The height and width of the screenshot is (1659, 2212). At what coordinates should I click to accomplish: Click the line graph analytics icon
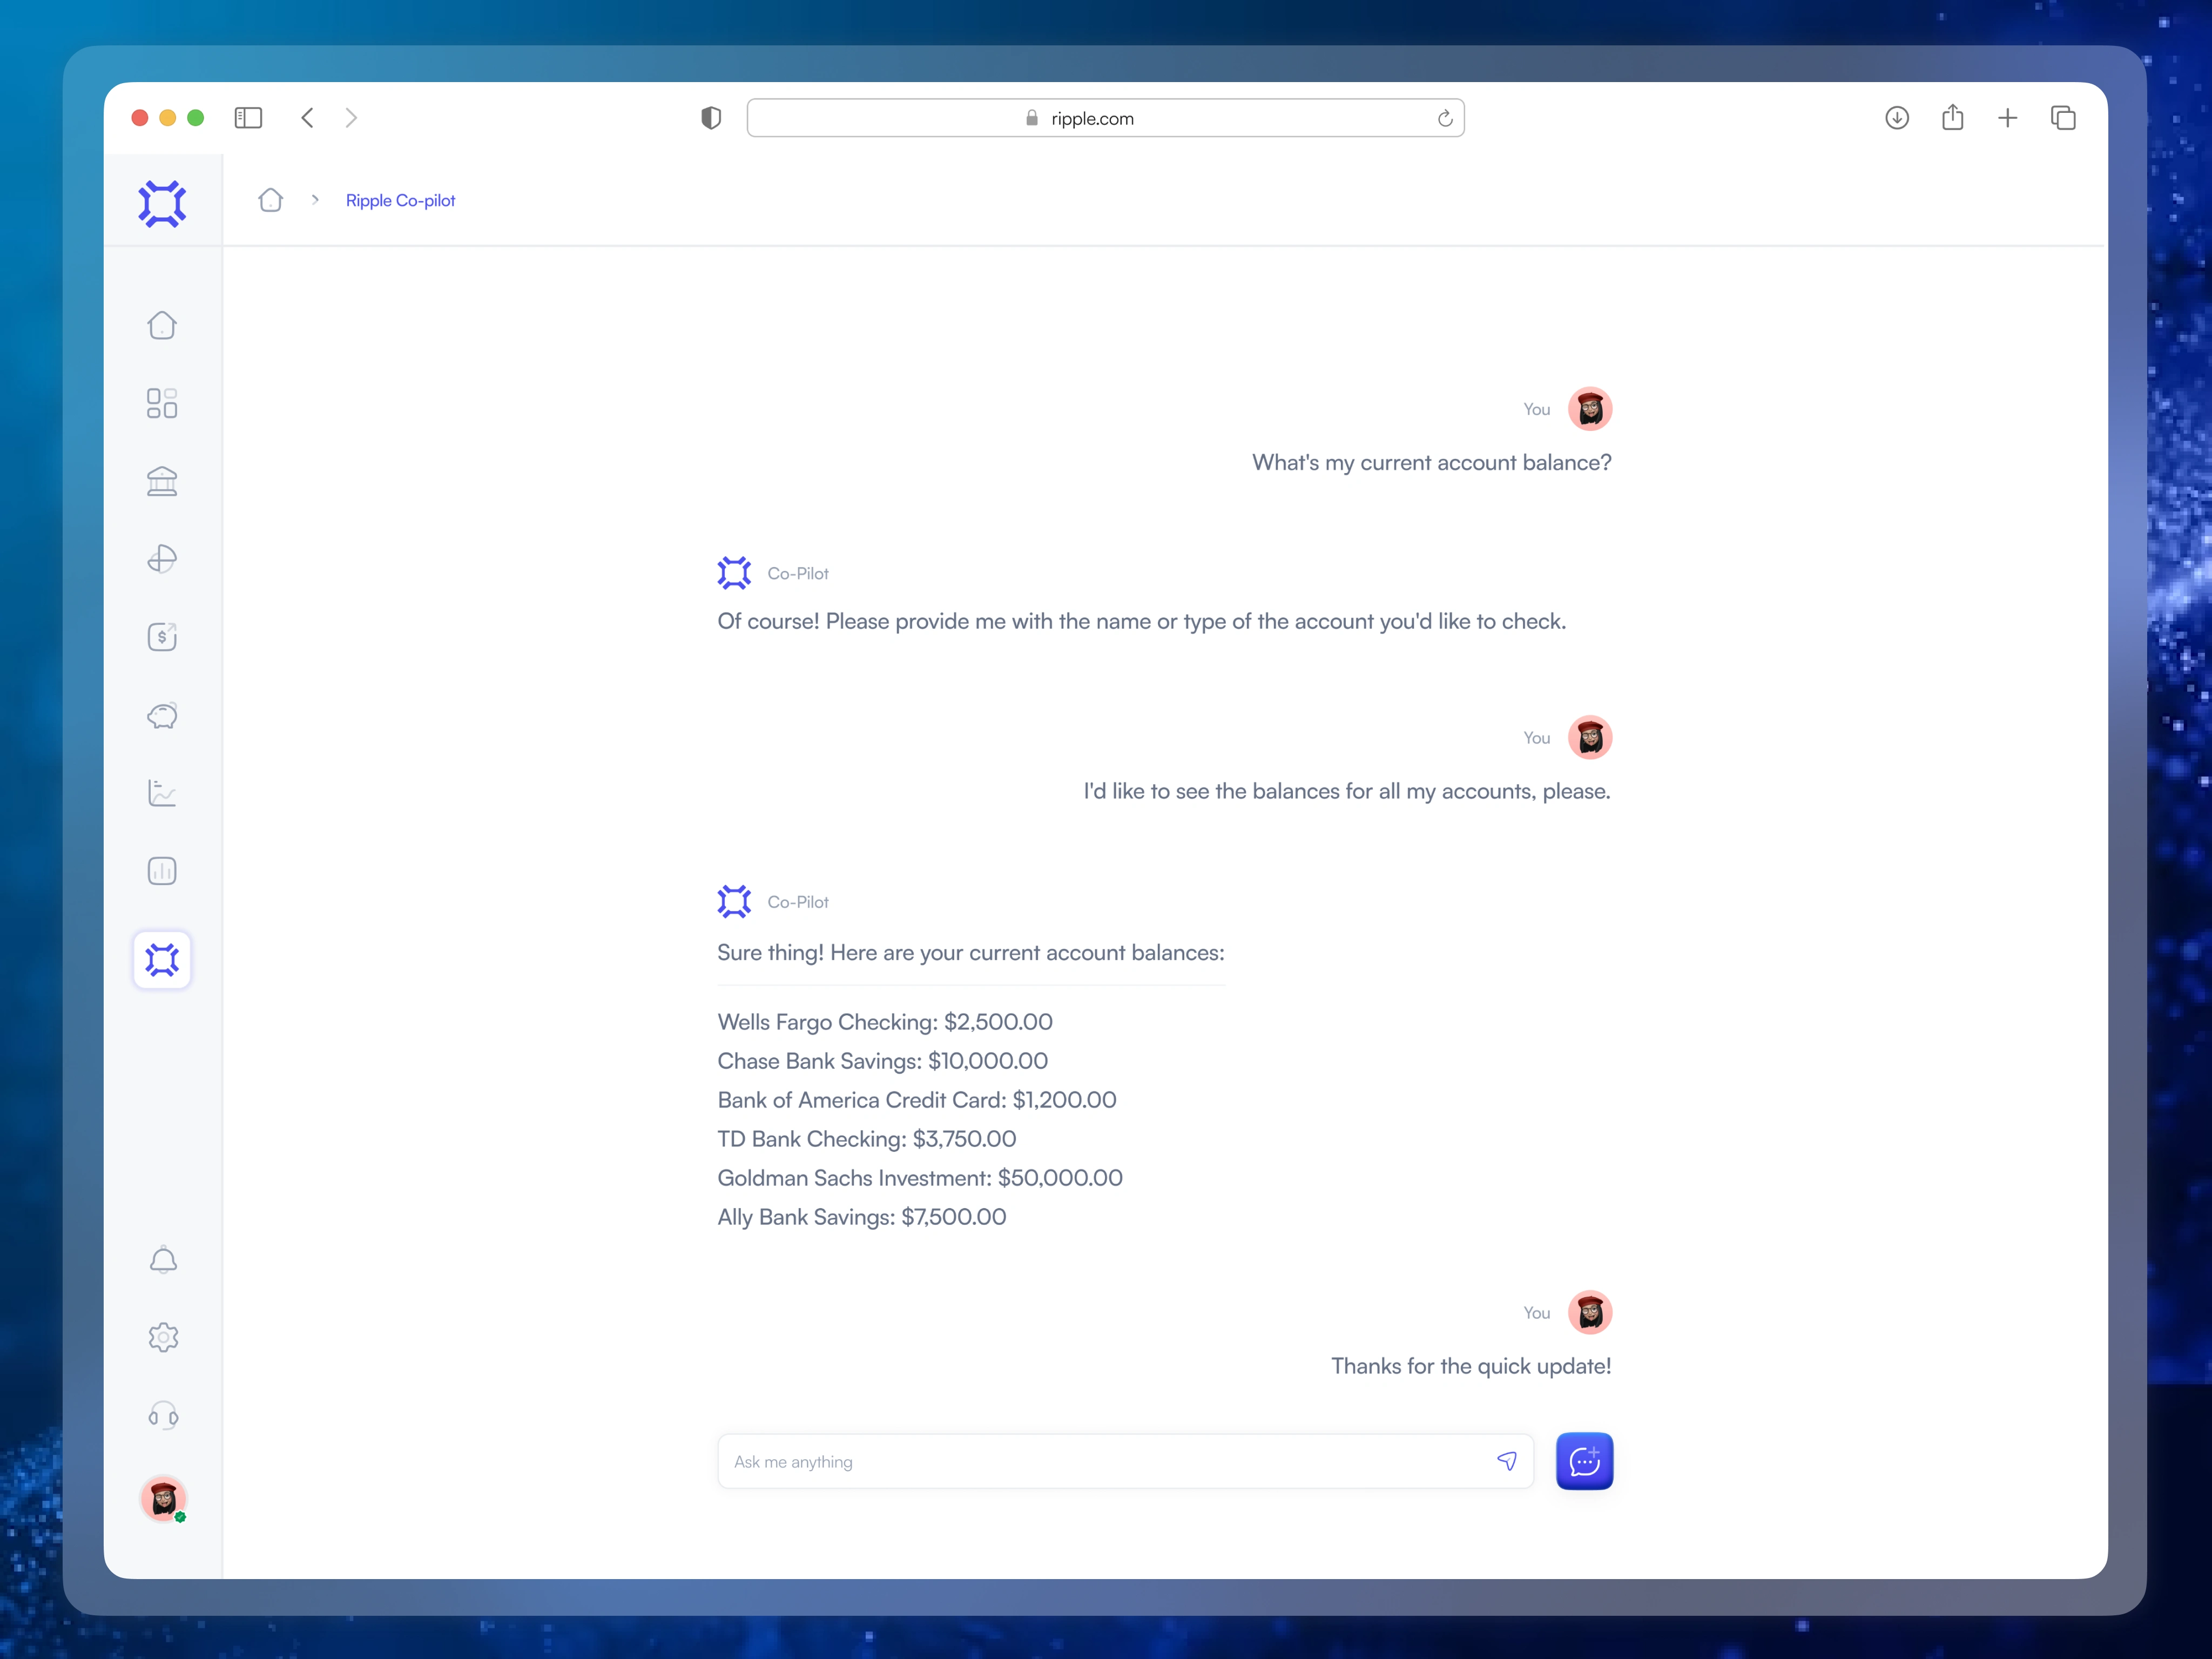click(162, 793)
